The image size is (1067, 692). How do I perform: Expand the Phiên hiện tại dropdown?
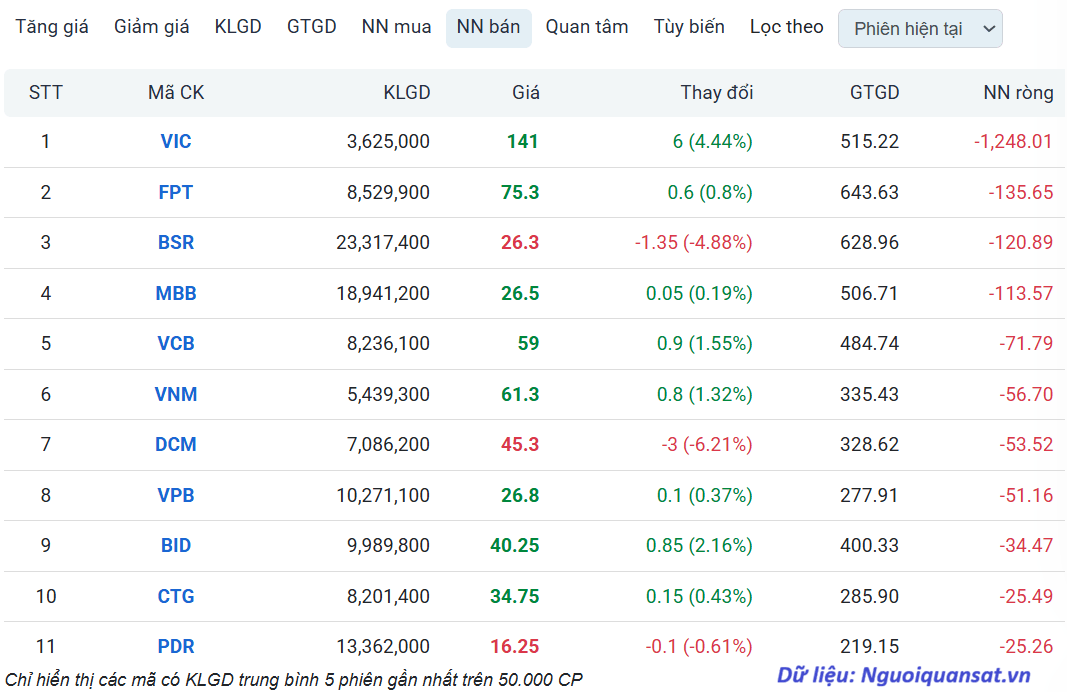920,29
